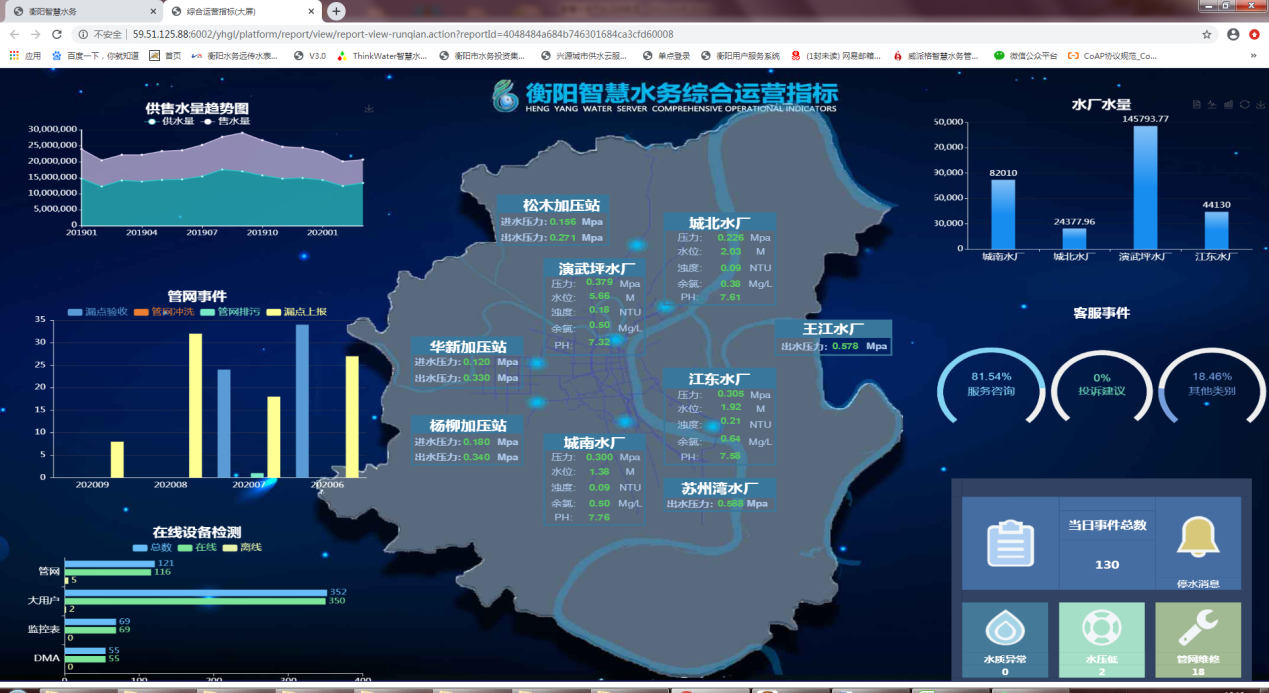Click the browser address bar URL

tap(400, 34)
